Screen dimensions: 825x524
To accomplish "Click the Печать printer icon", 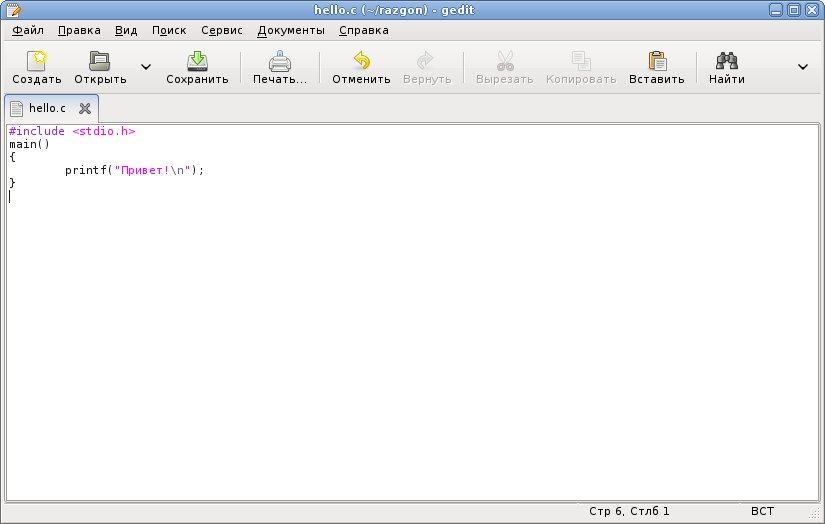I will (279, 61).
